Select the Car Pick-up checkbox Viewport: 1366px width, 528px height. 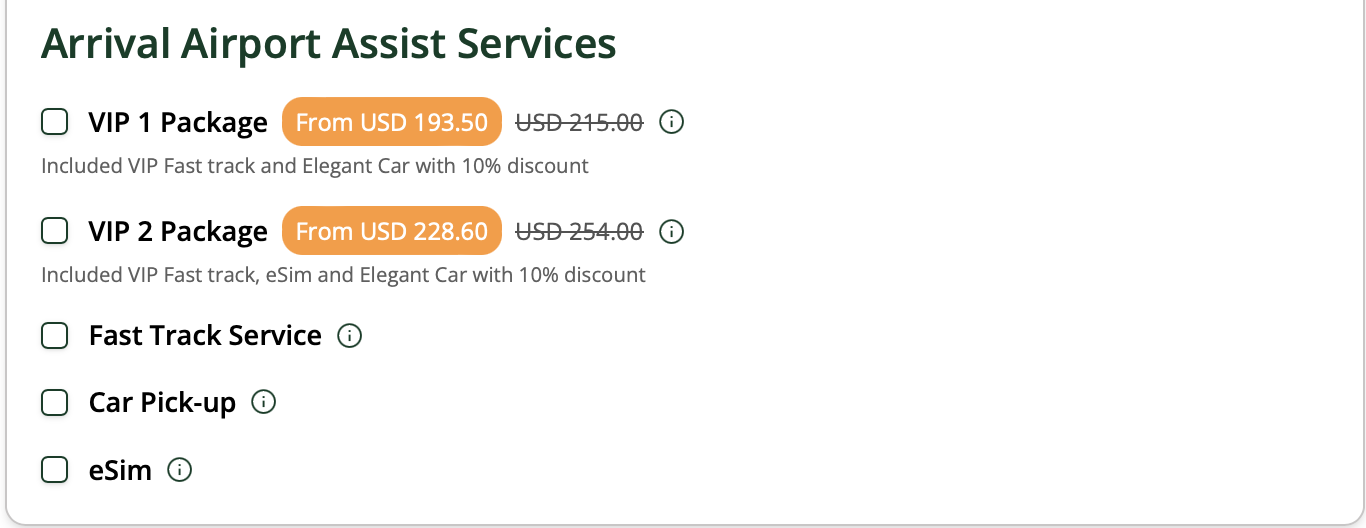pyautogui.click(x=54, y=403)
